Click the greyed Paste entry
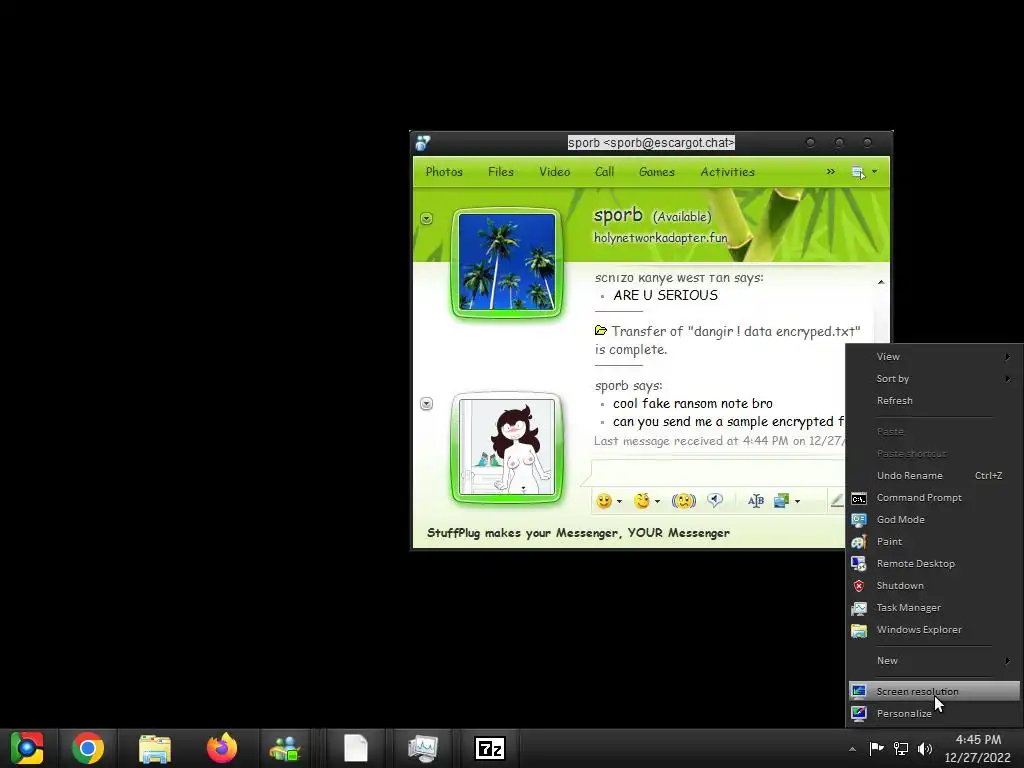The height and width of the screenshot is (768, 1024). point(934,432)
